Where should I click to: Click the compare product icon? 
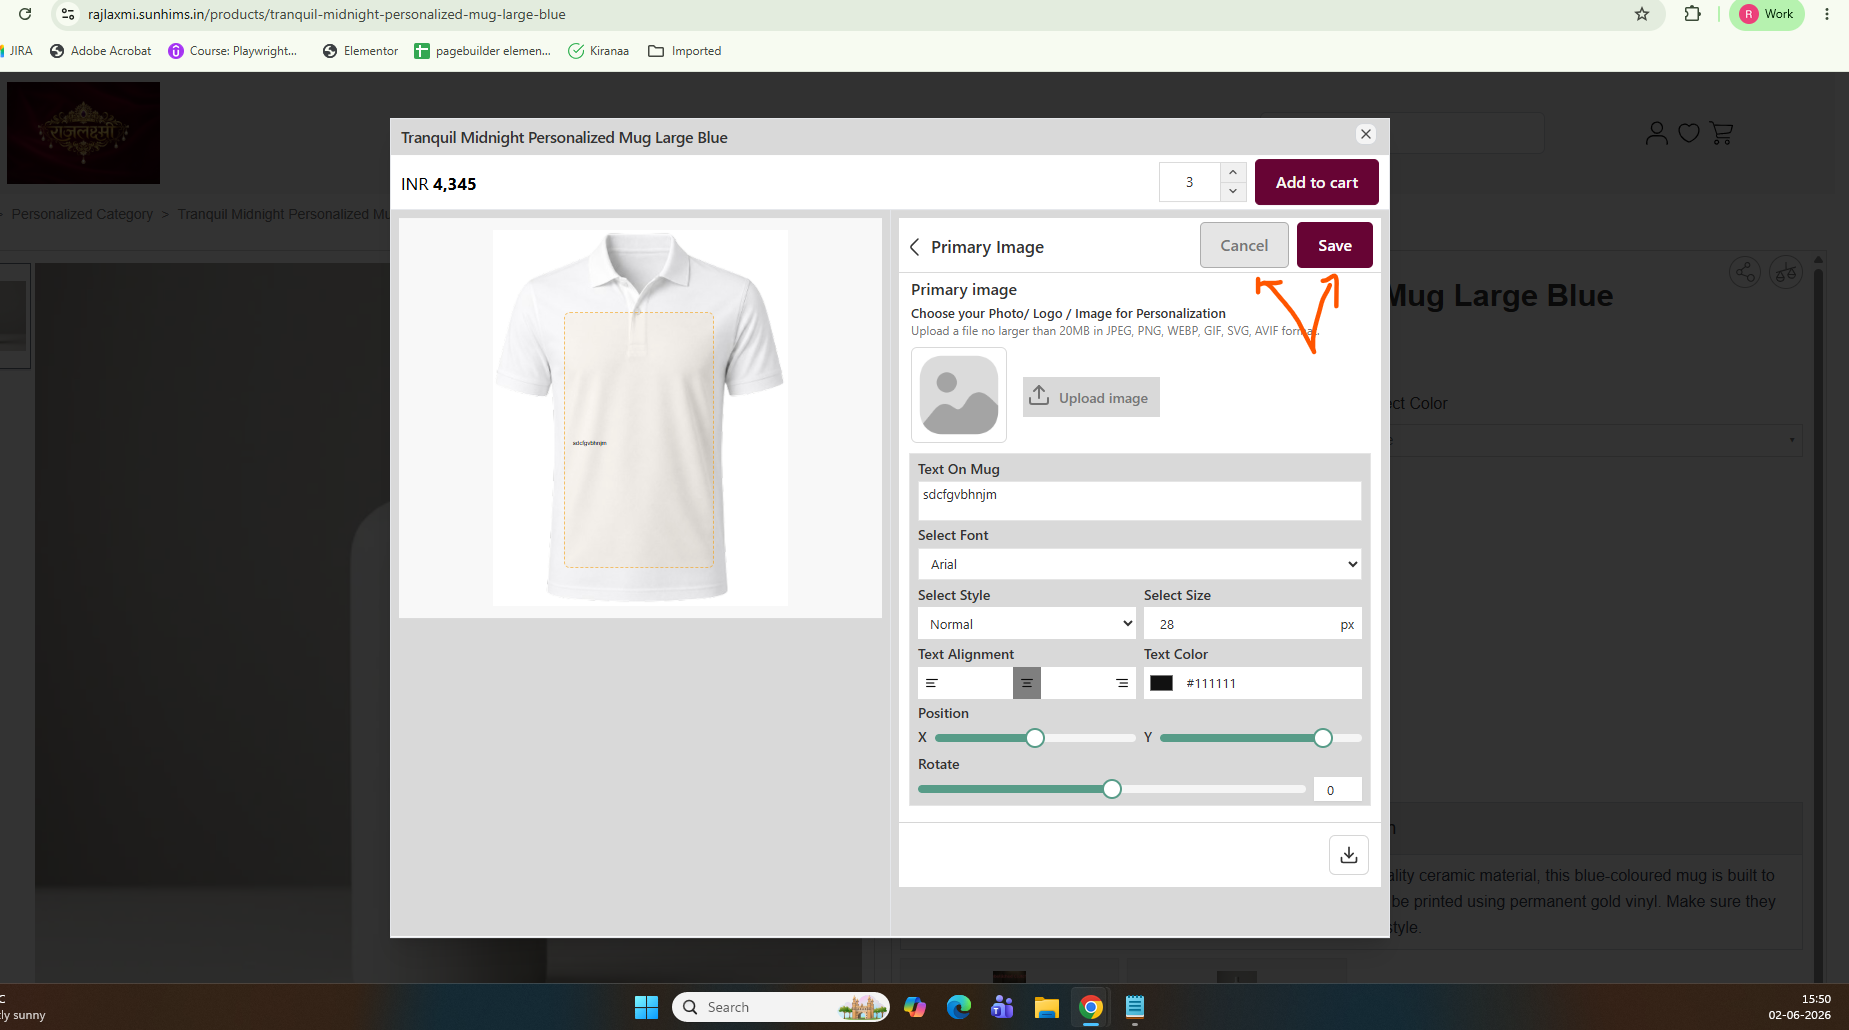pyautogui.click(x=1785, y=272)
